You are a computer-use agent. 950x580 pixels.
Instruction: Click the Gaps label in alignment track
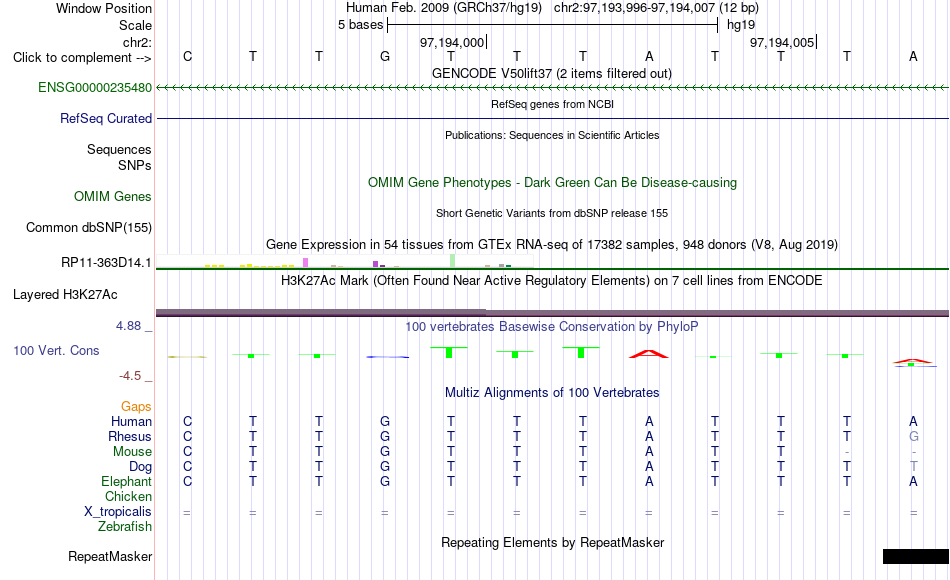pos(136,407)
